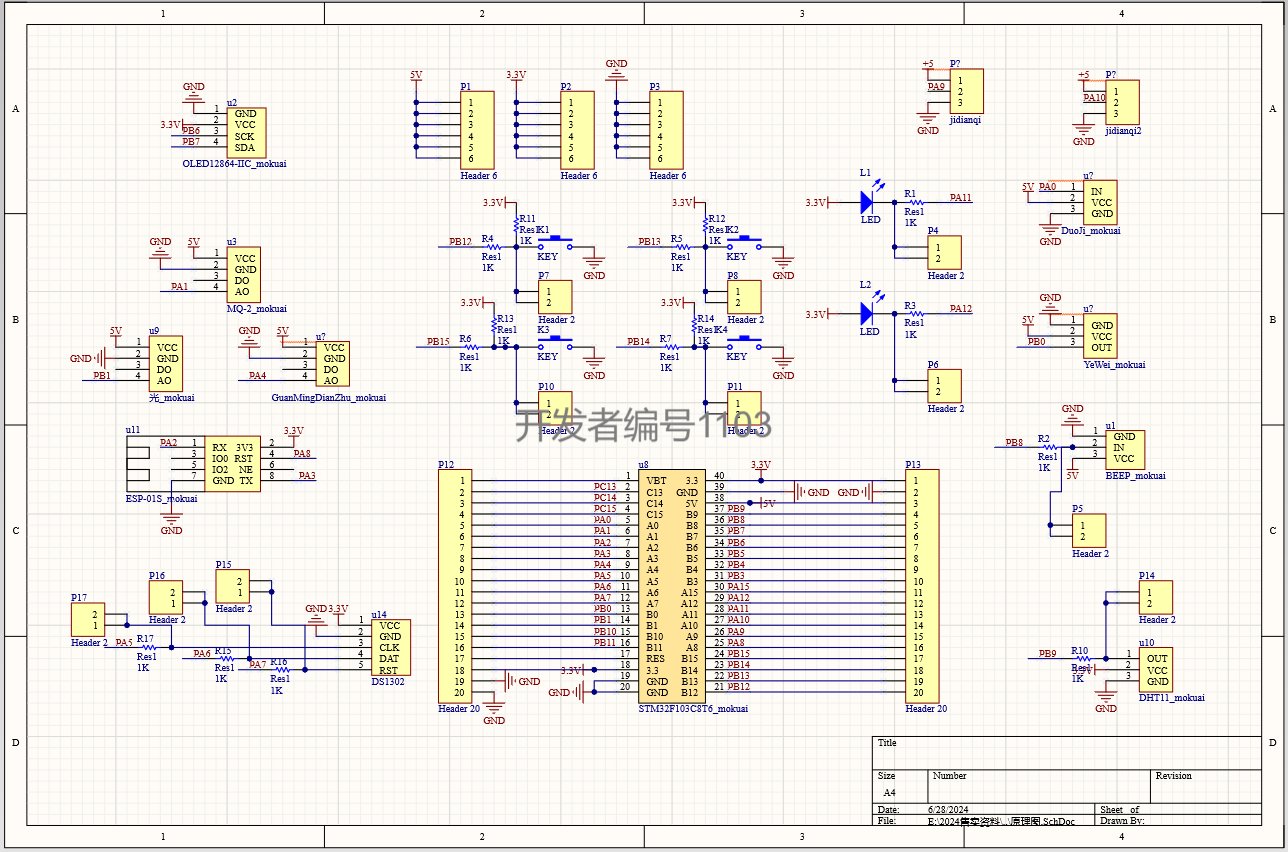Select the jidianqi relay connector
Screen dimensions: 1288x852
coord(965,90)
